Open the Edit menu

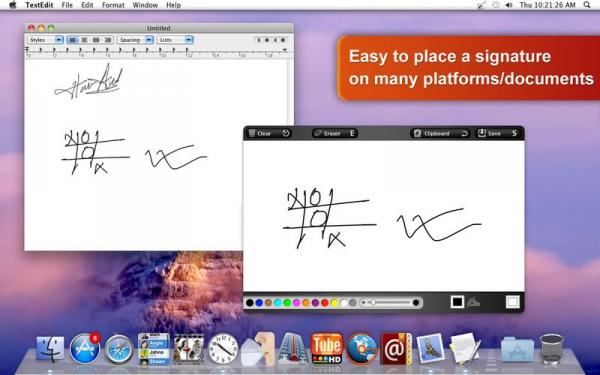(87, 5)
